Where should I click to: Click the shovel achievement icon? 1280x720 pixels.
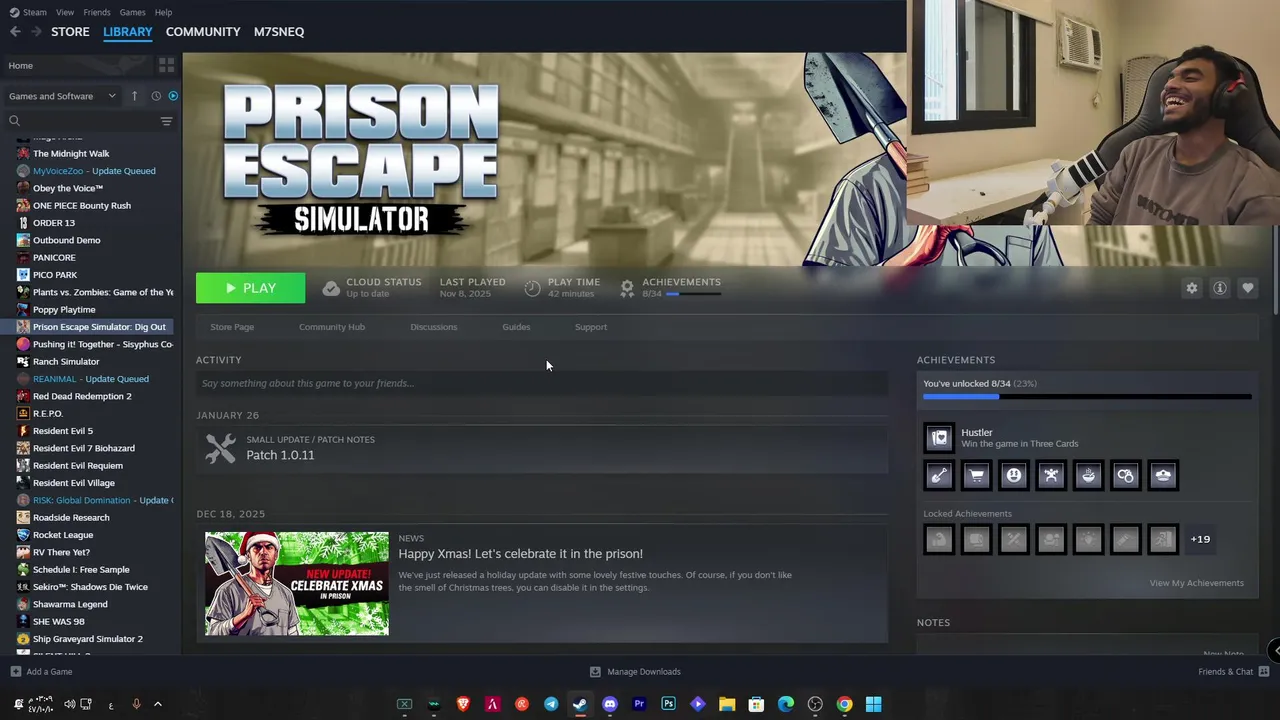pyautogui.click(x=939, y=476)
